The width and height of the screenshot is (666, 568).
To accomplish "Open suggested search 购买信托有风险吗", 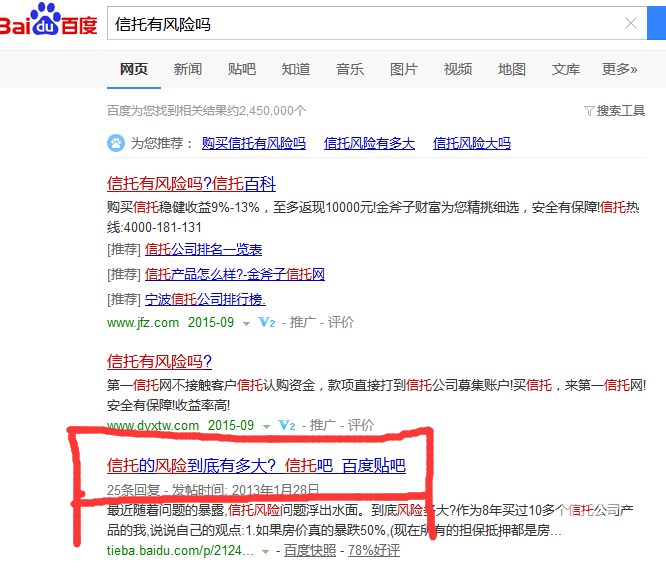I will click(254, 143).
